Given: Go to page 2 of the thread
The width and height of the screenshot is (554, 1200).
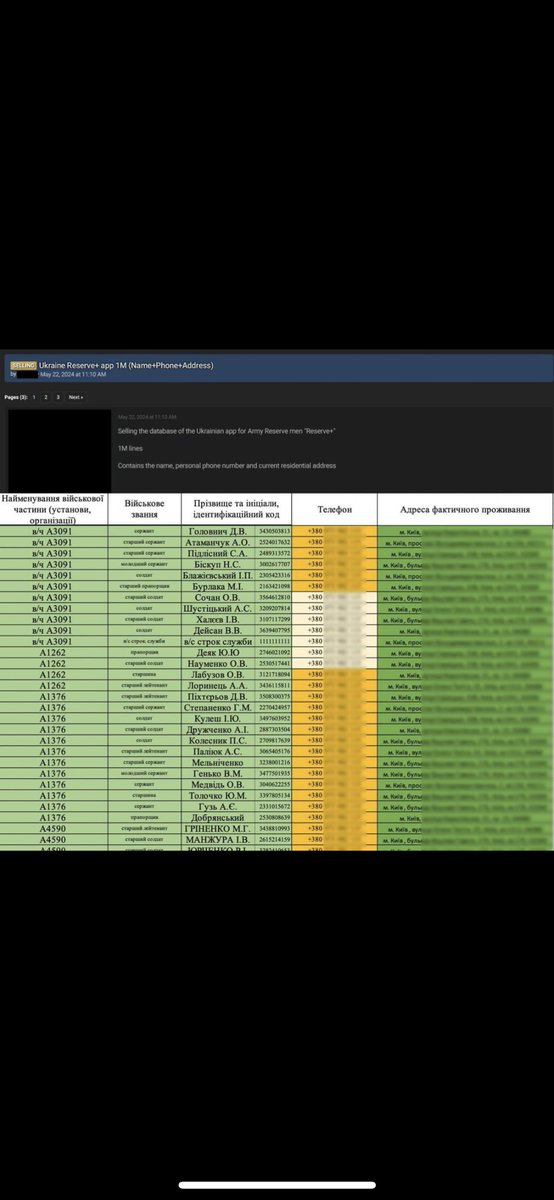Looking at the screenshot, I should (x=46, y=397).
